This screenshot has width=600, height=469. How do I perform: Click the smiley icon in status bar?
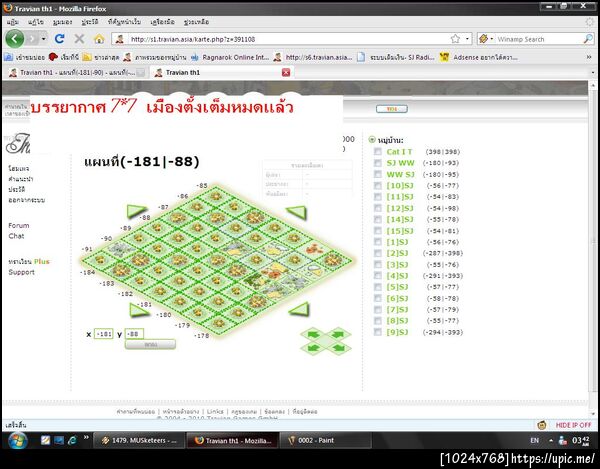click(x=542, y=425)
